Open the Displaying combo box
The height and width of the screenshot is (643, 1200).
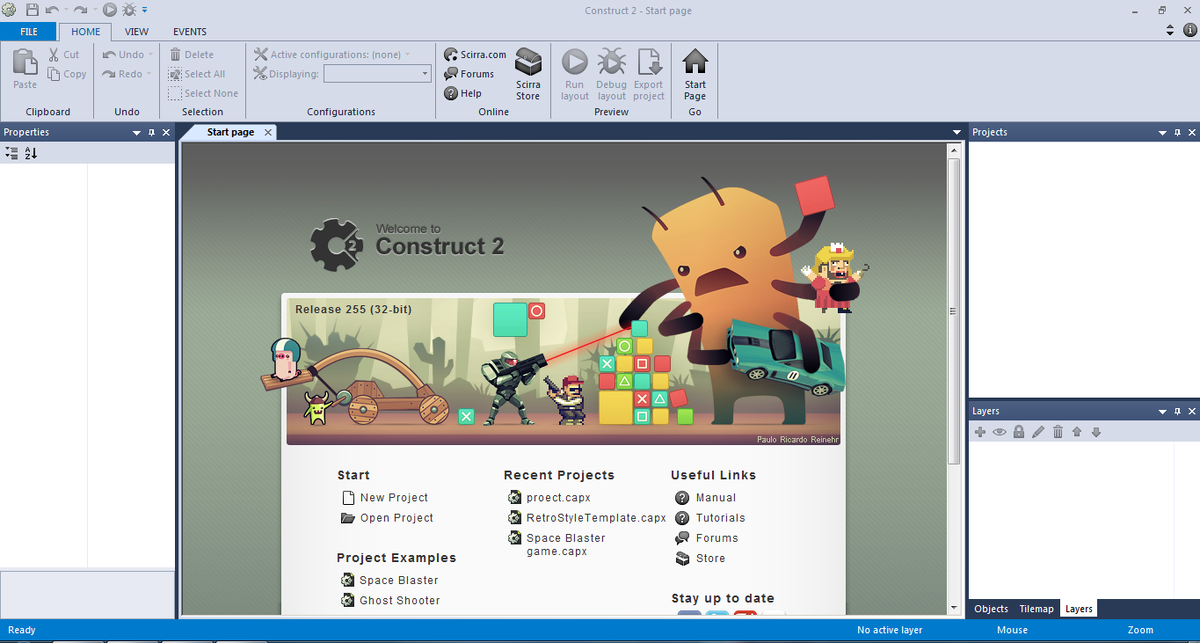click(378, 74)
